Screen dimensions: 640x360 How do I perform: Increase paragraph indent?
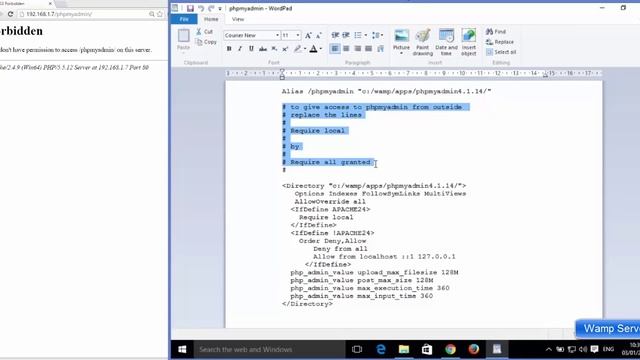346,36
